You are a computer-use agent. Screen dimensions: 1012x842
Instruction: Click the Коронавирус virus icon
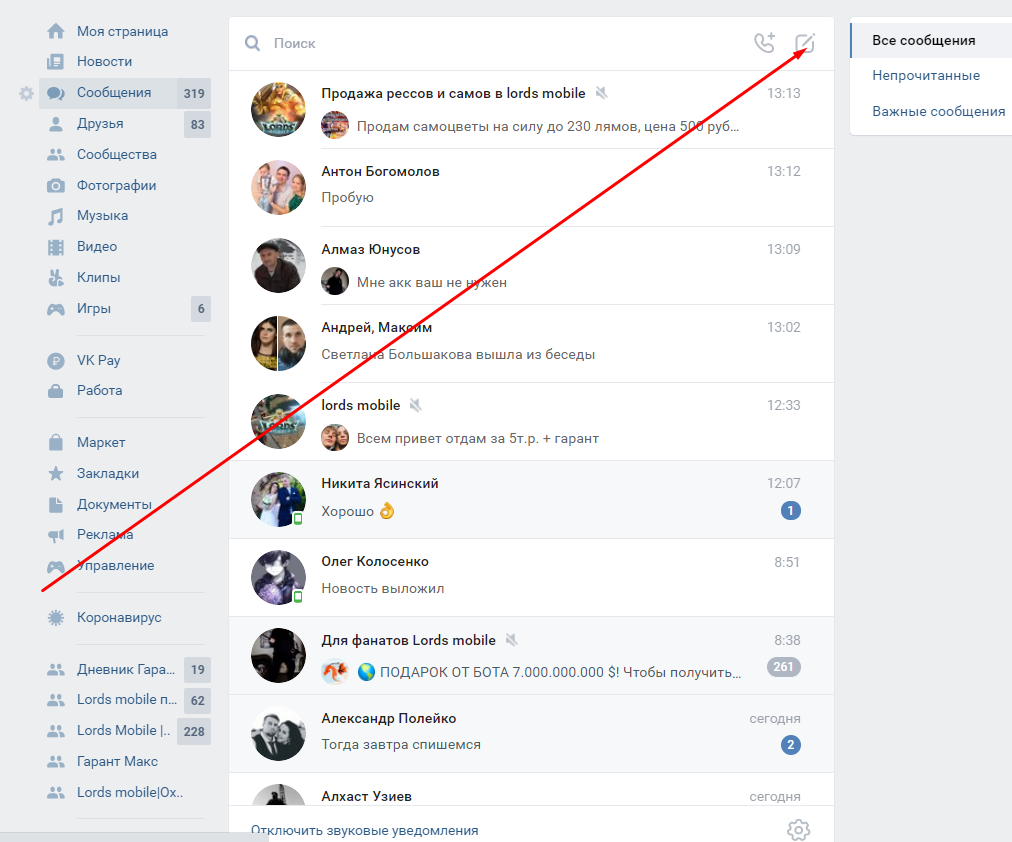point(56,617)
